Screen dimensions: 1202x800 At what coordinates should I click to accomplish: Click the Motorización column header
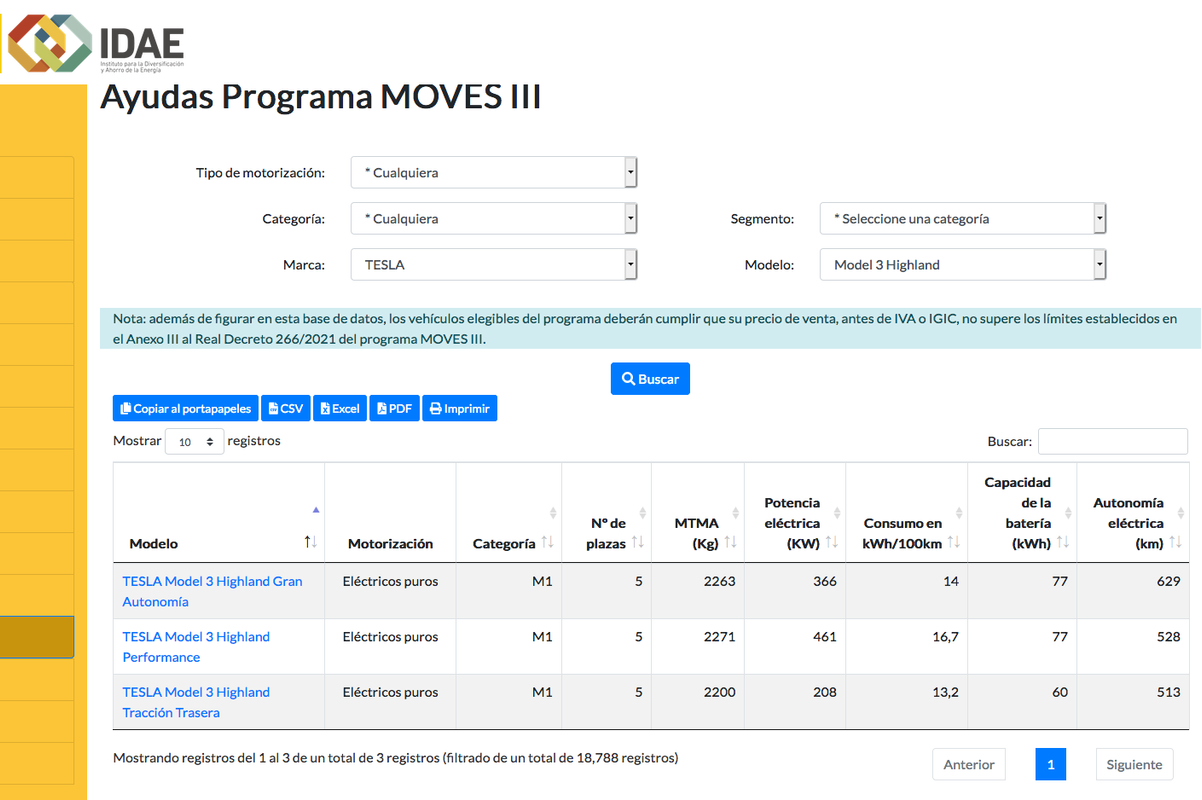(390, 512)
